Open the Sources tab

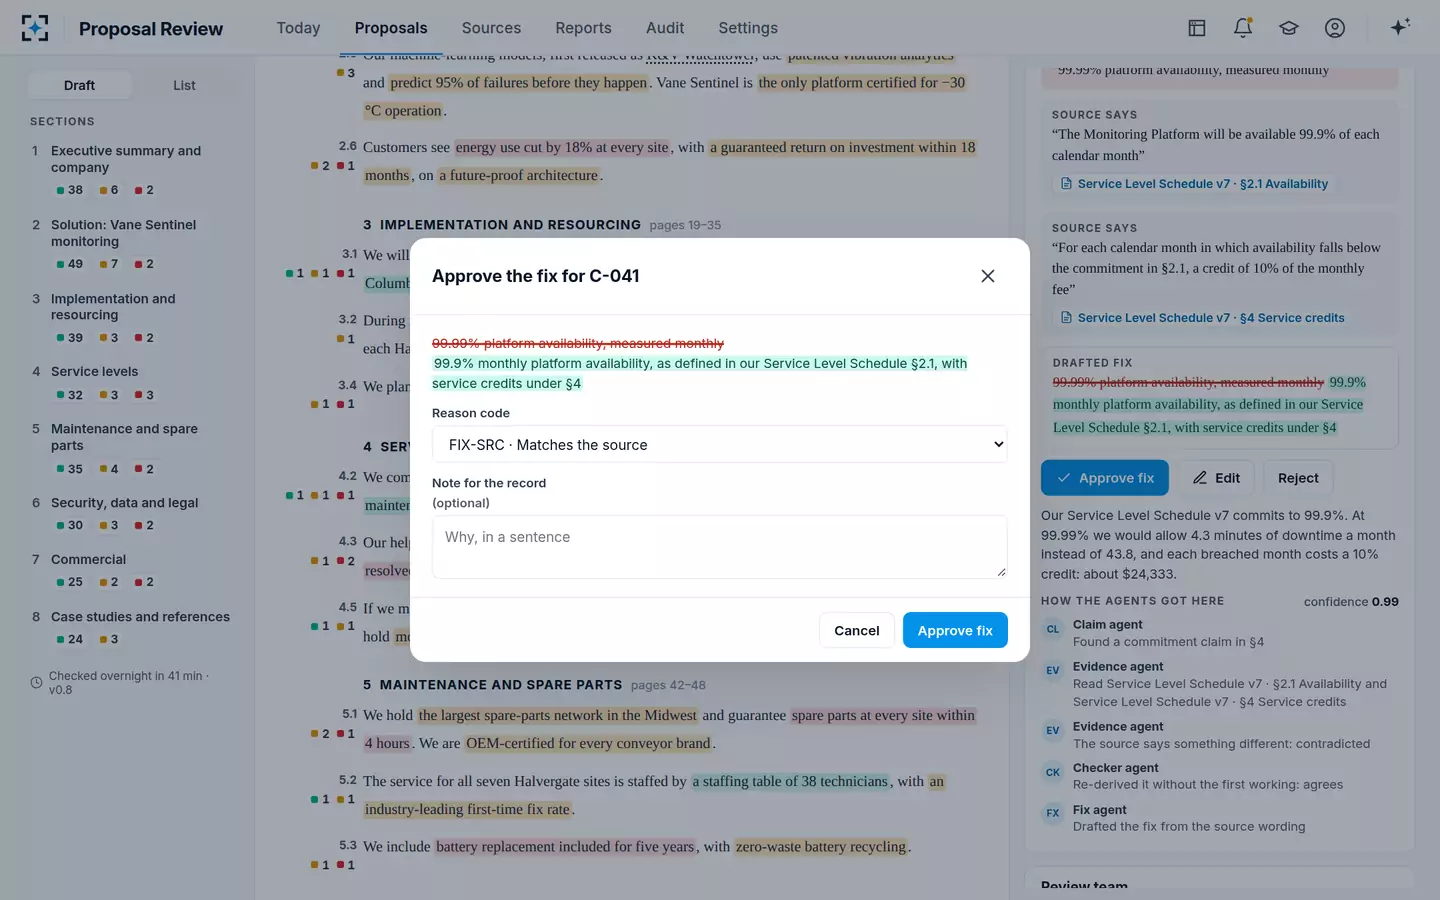point(491,28)
